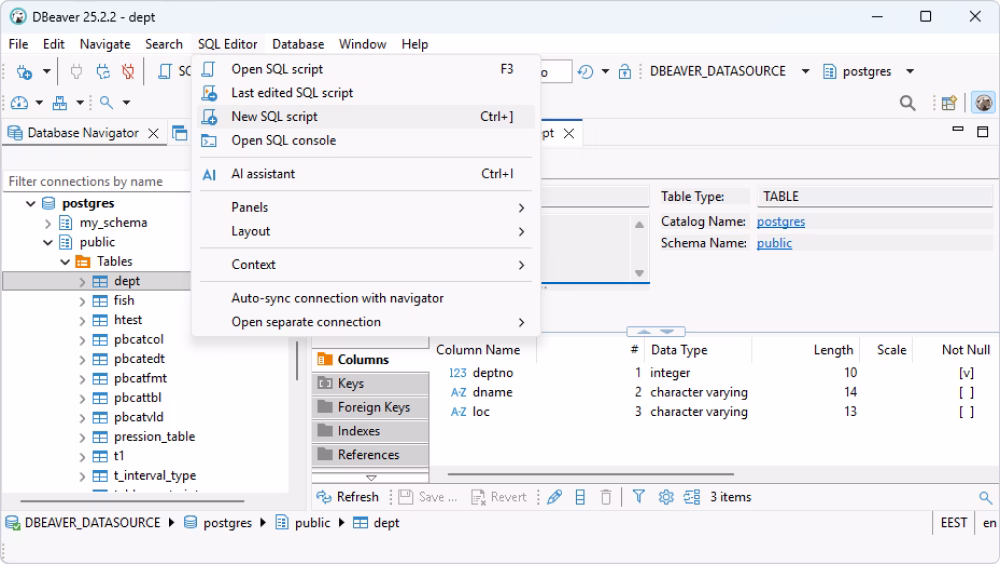The height and width of the screenshot is (564, 1000).
Task: Click the lock icon beside DBEAVER_DATASOURCE
Action: tap(625, 71)
